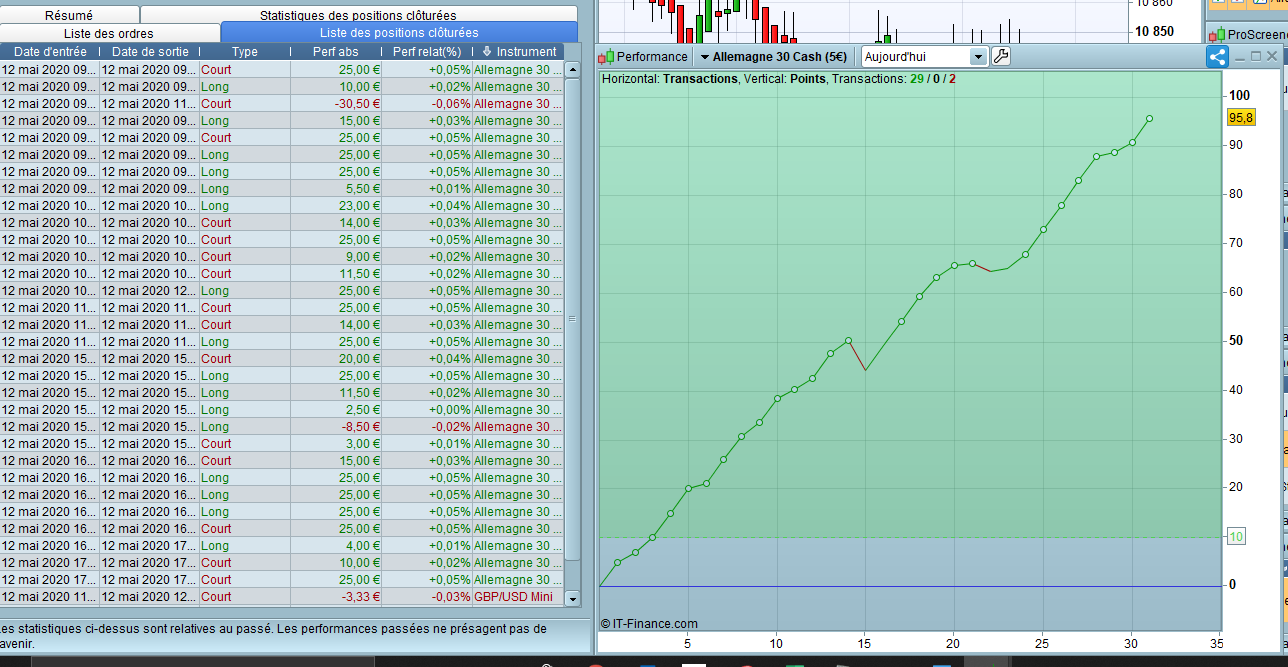Select the 23,00 € Perf abs cell

pyautogui.click(x=336, y=206)
